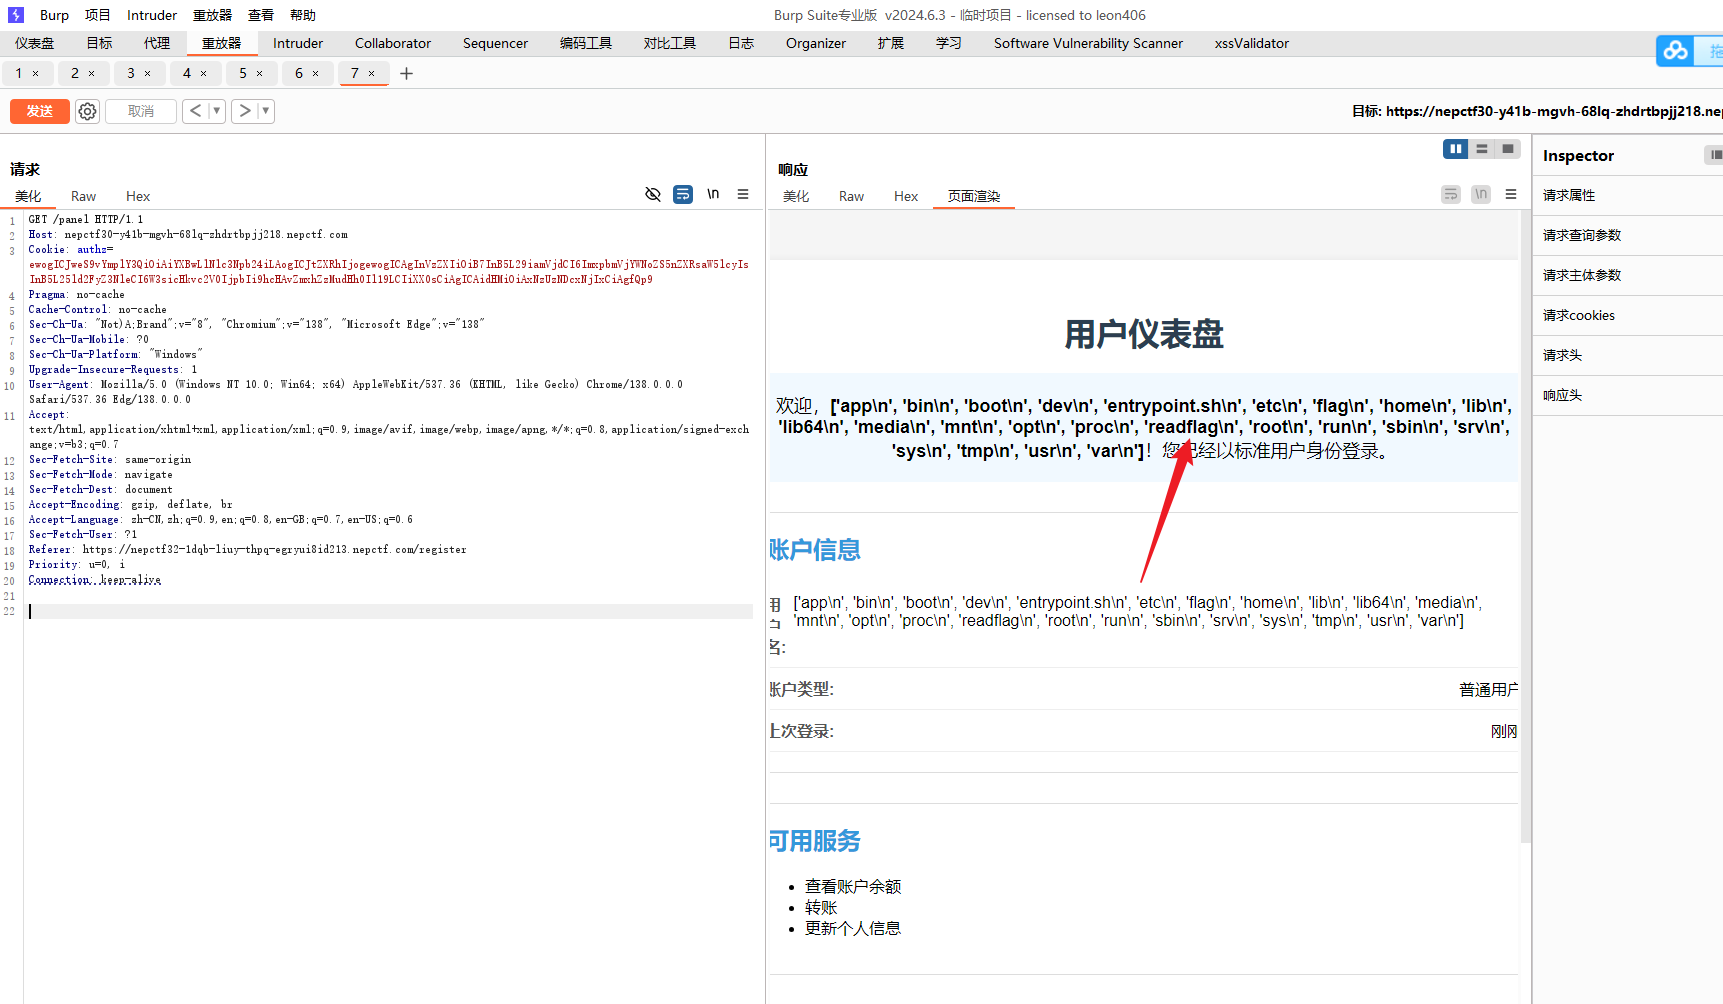This screenshot has height=1004, width=1723.
Task: Click the back history arrow button
Action: coord(195,110)
